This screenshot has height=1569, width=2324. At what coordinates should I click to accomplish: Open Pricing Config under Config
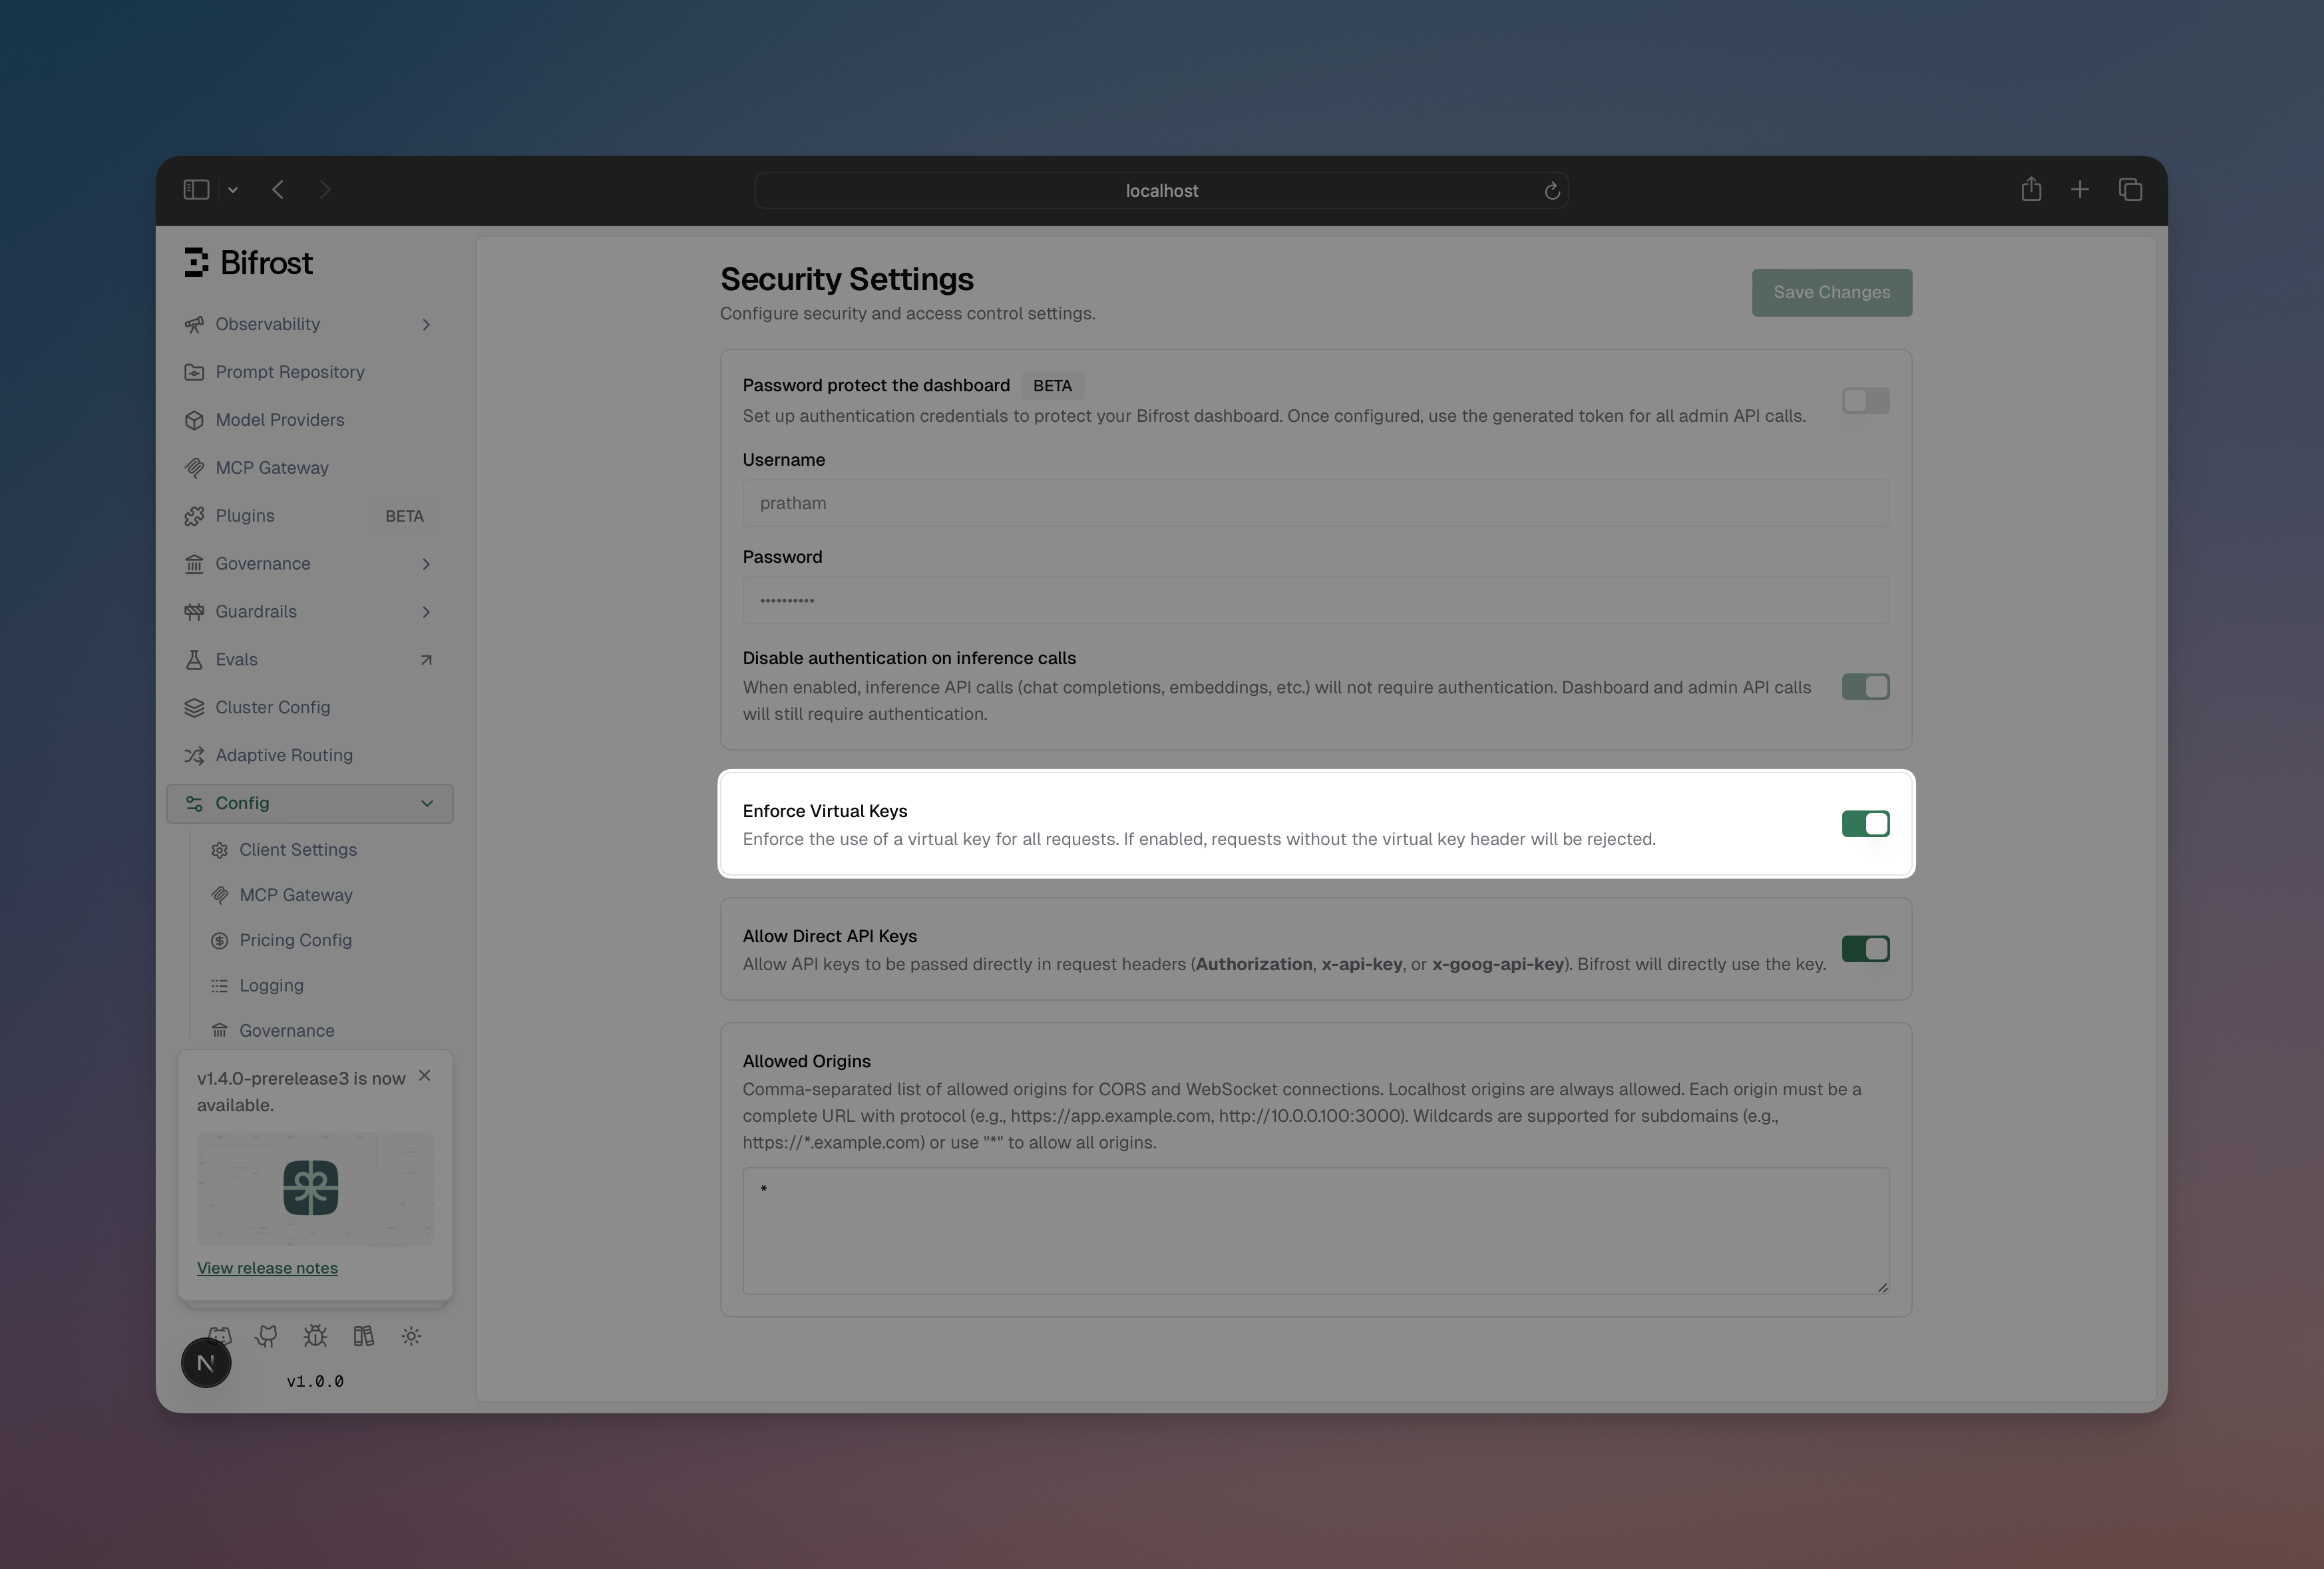click(295, 940)
